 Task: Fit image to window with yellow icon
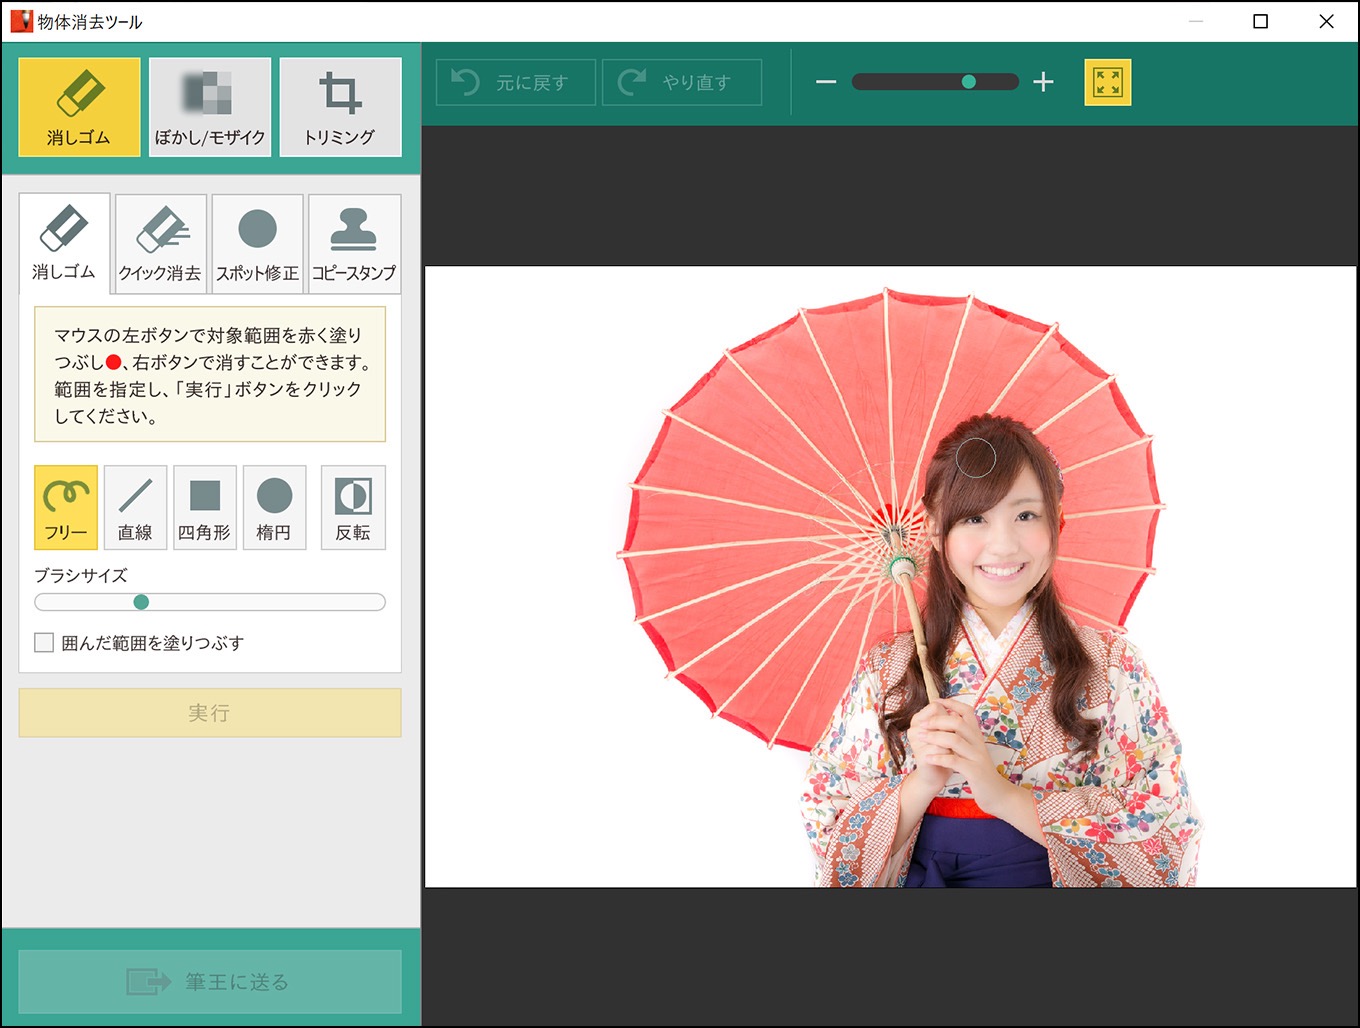pyautogui.click(x=1108, y=82)
